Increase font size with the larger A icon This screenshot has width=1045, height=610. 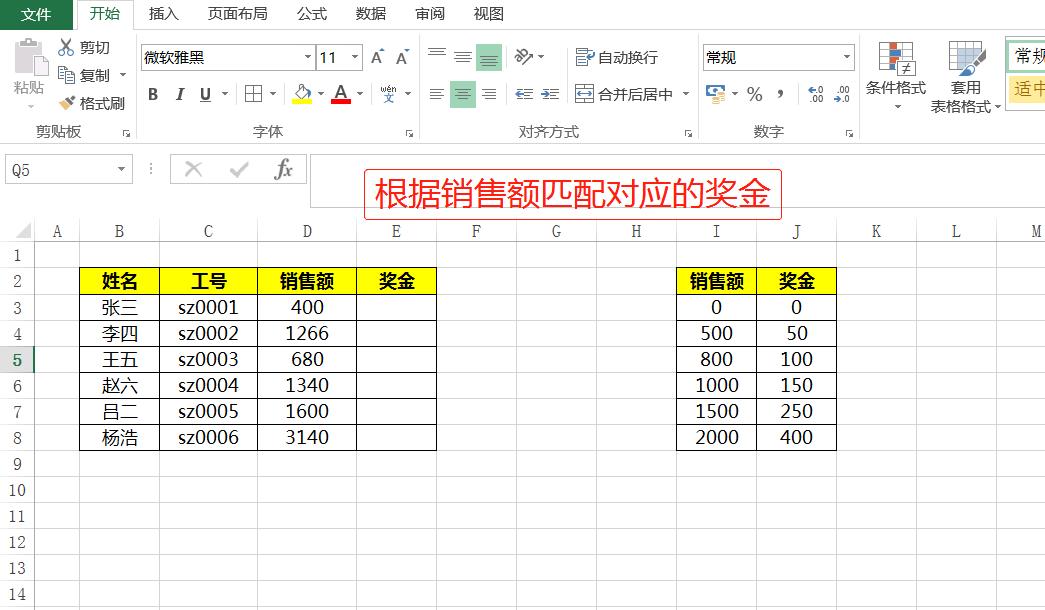(x=377, y=57)
